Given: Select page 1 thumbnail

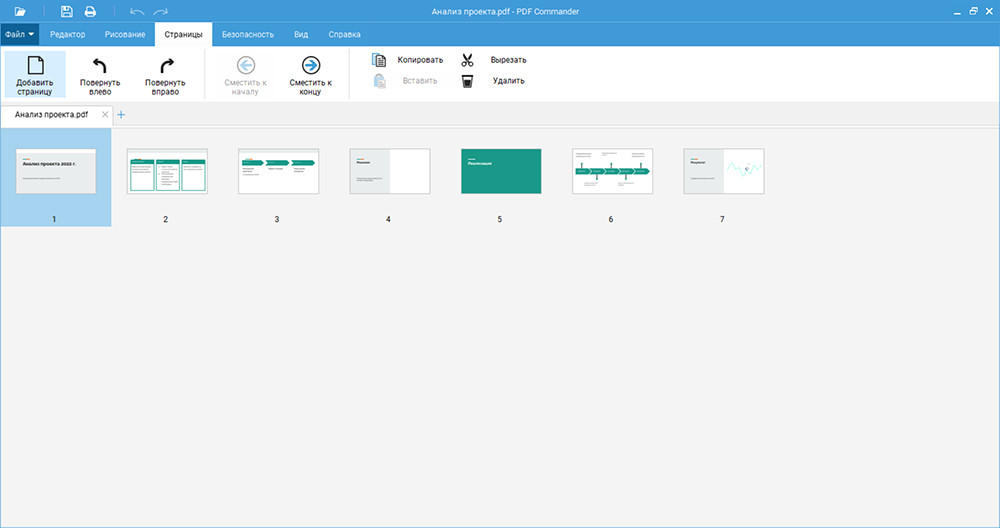Looking at the screenshot, I should pyautogui.click(x=55, y=172).
